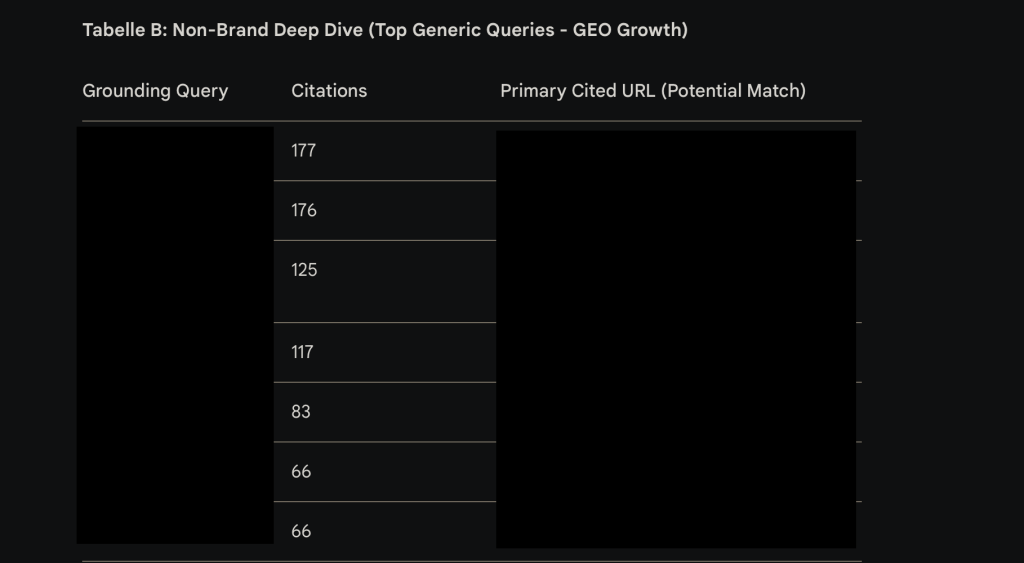
Task: Click the redacted Grounding Query cell in the 177 row
Action: coord(175,152)
